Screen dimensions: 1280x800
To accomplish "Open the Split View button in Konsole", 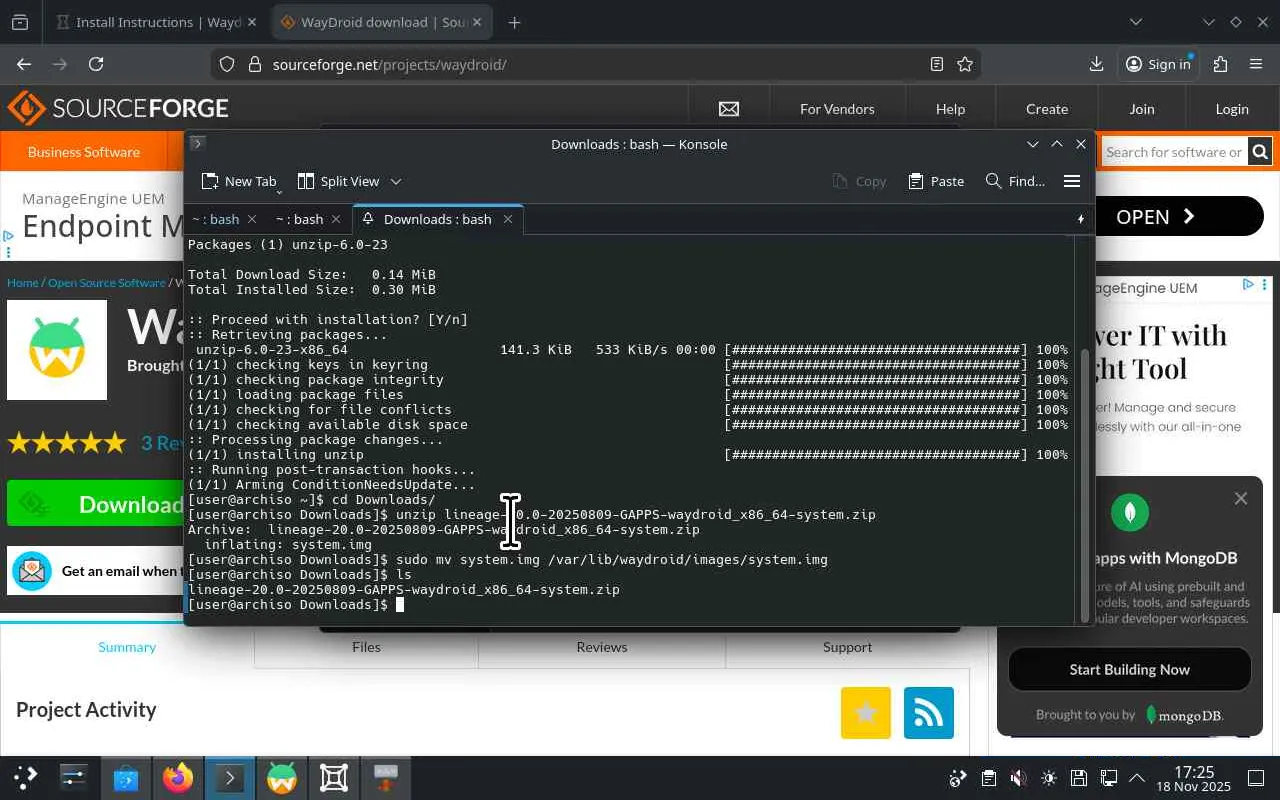I will (x=338, y=181).
